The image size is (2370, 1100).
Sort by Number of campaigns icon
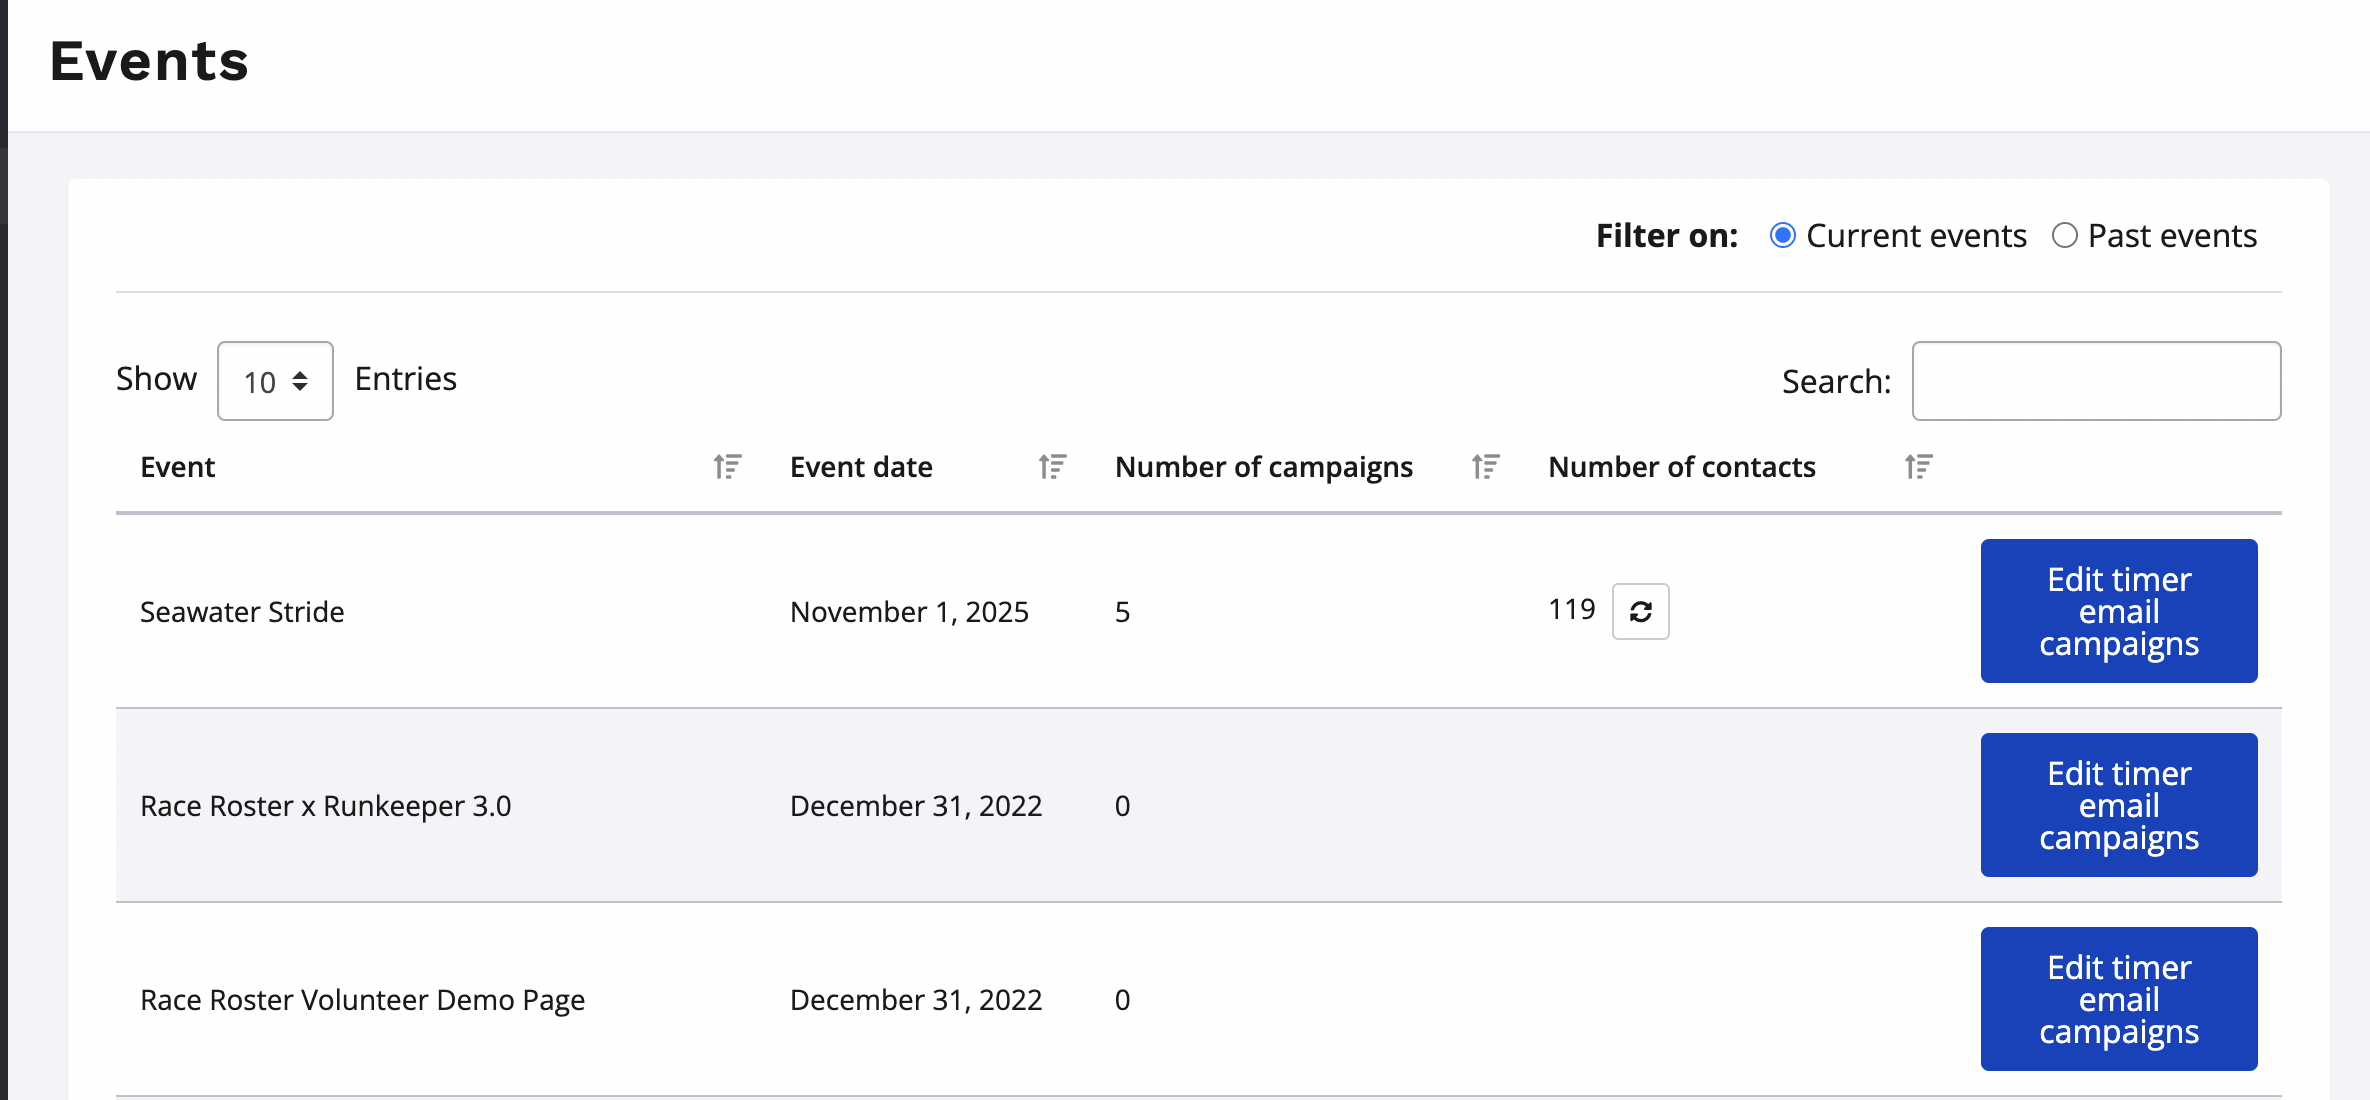pos(1485,467)
